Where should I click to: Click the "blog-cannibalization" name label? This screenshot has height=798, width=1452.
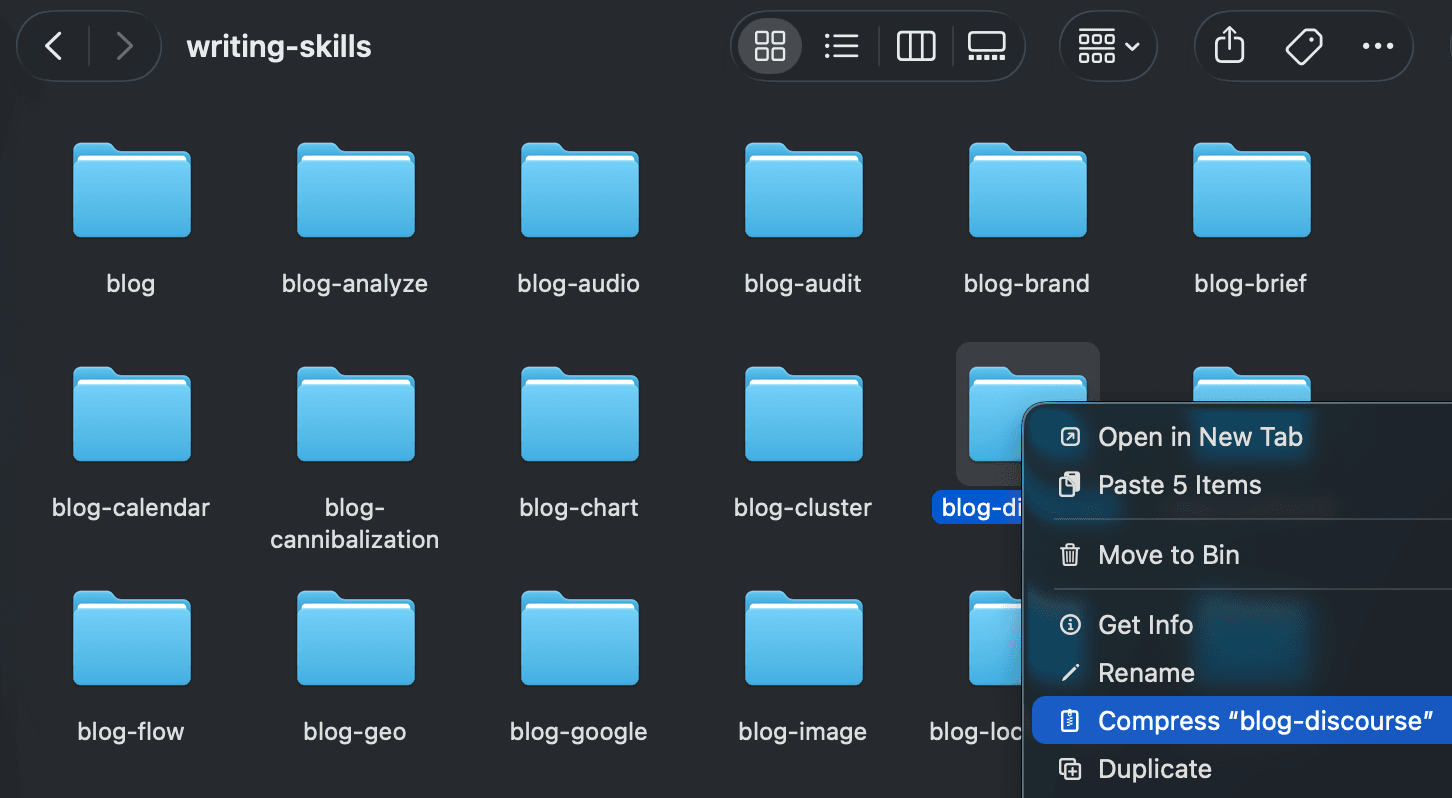[x=355, y=524]
